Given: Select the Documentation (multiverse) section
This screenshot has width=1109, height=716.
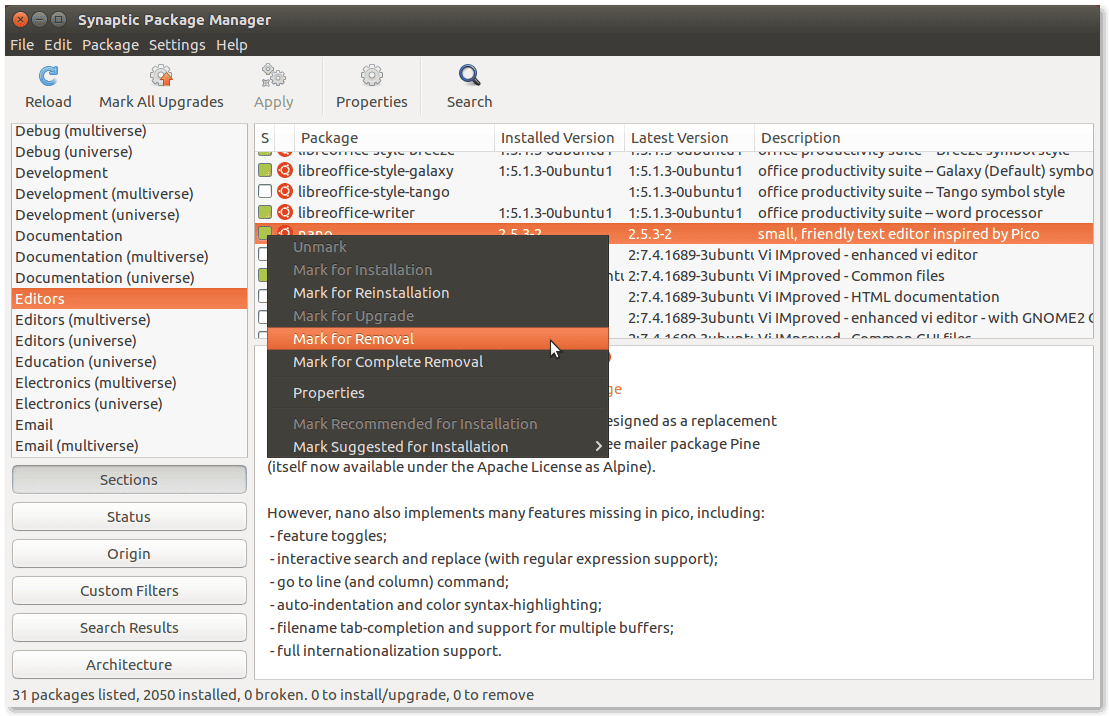Looking at the screenshot, I should (129, 257).
